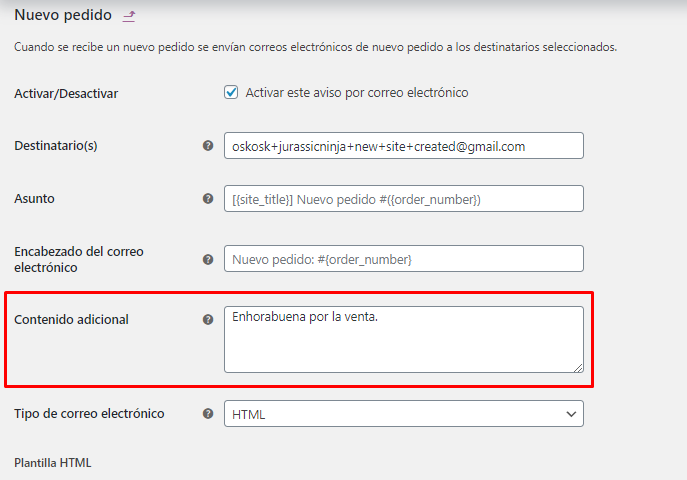Viewport: 687px width, 480px height.
Task: Click the 'Activar este aviso por correo electrónico' label text
Action: point(357,93)
